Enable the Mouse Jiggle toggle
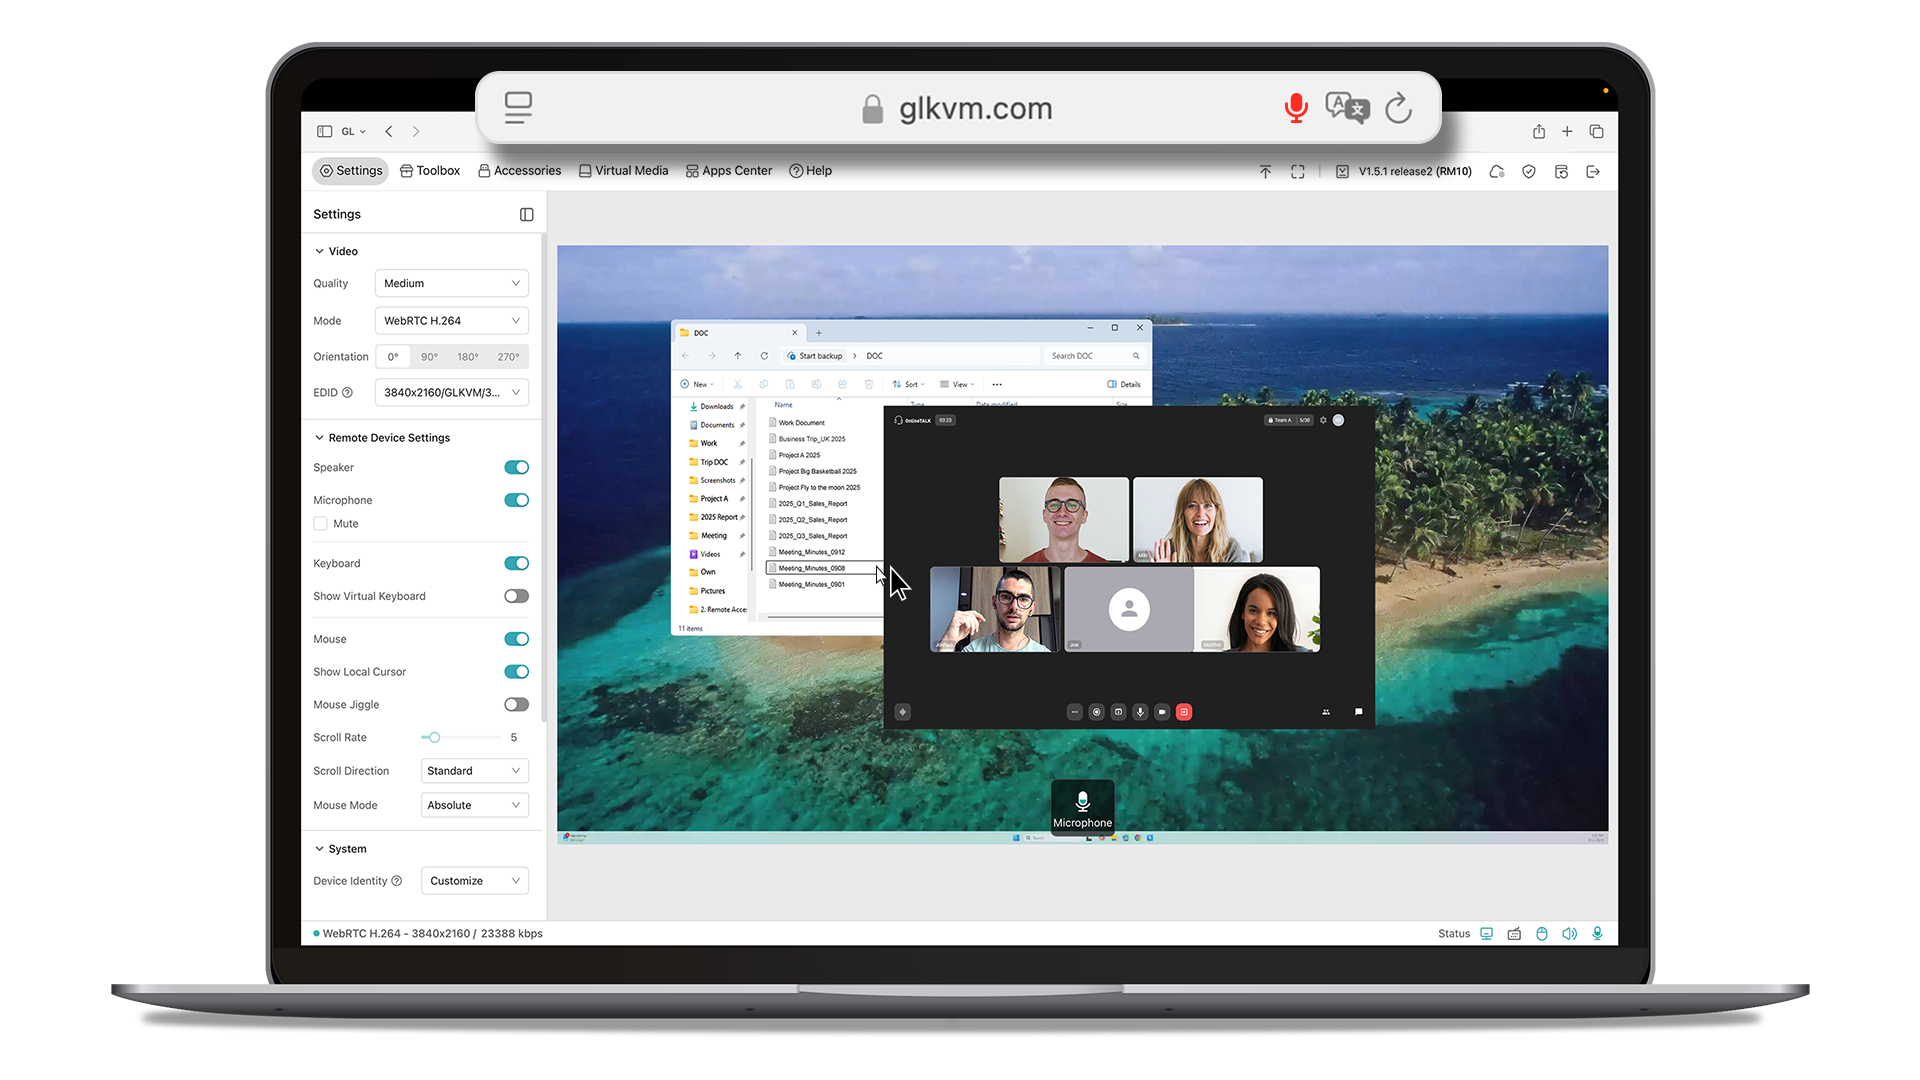The image size is (1920, 1080). pyautogui.click(x=516, y=704)
